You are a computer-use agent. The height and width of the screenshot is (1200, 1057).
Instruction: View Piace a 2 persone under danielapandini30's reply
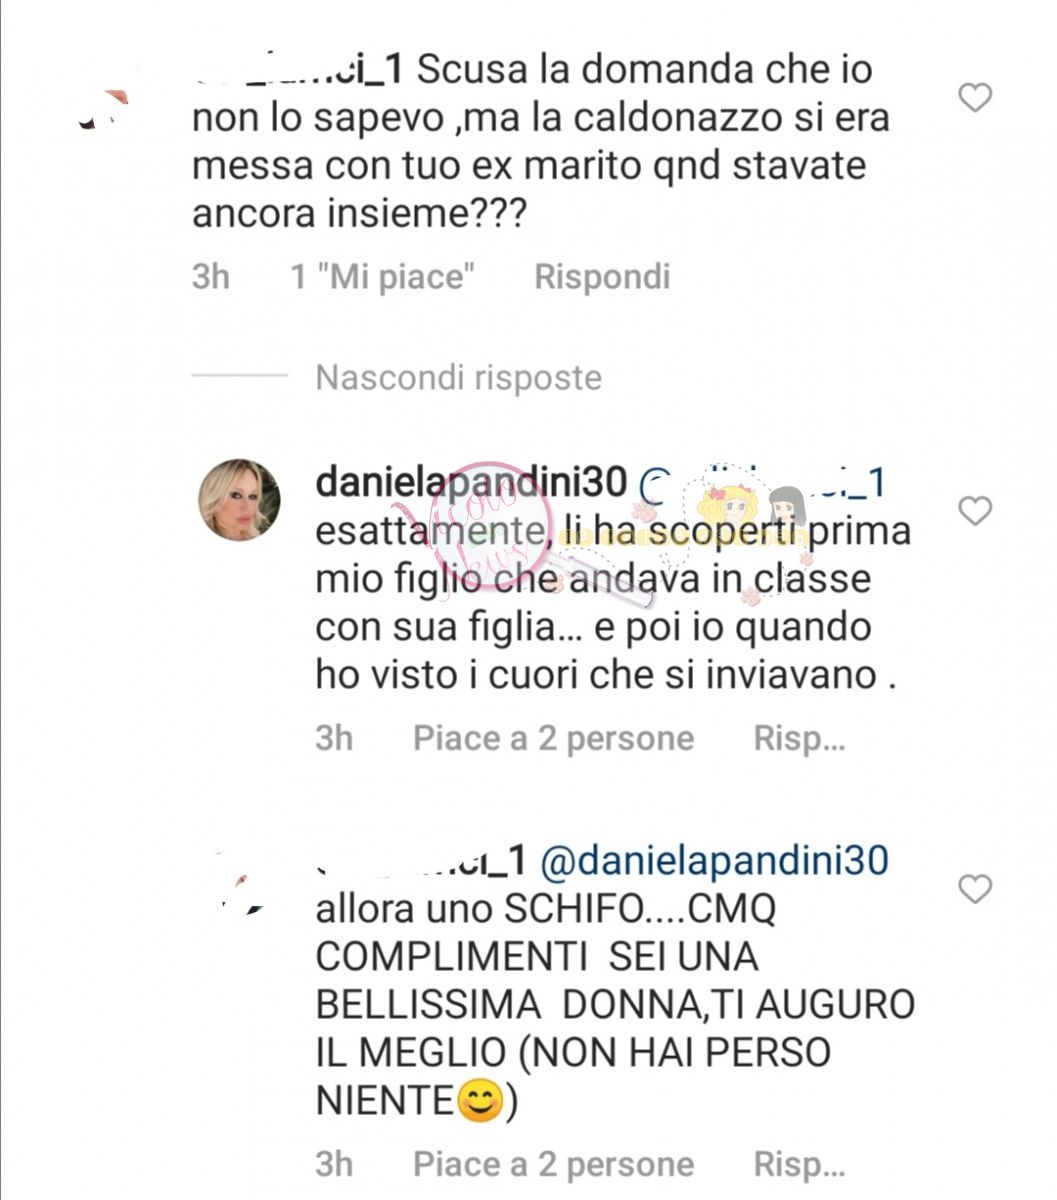point(554,739)
